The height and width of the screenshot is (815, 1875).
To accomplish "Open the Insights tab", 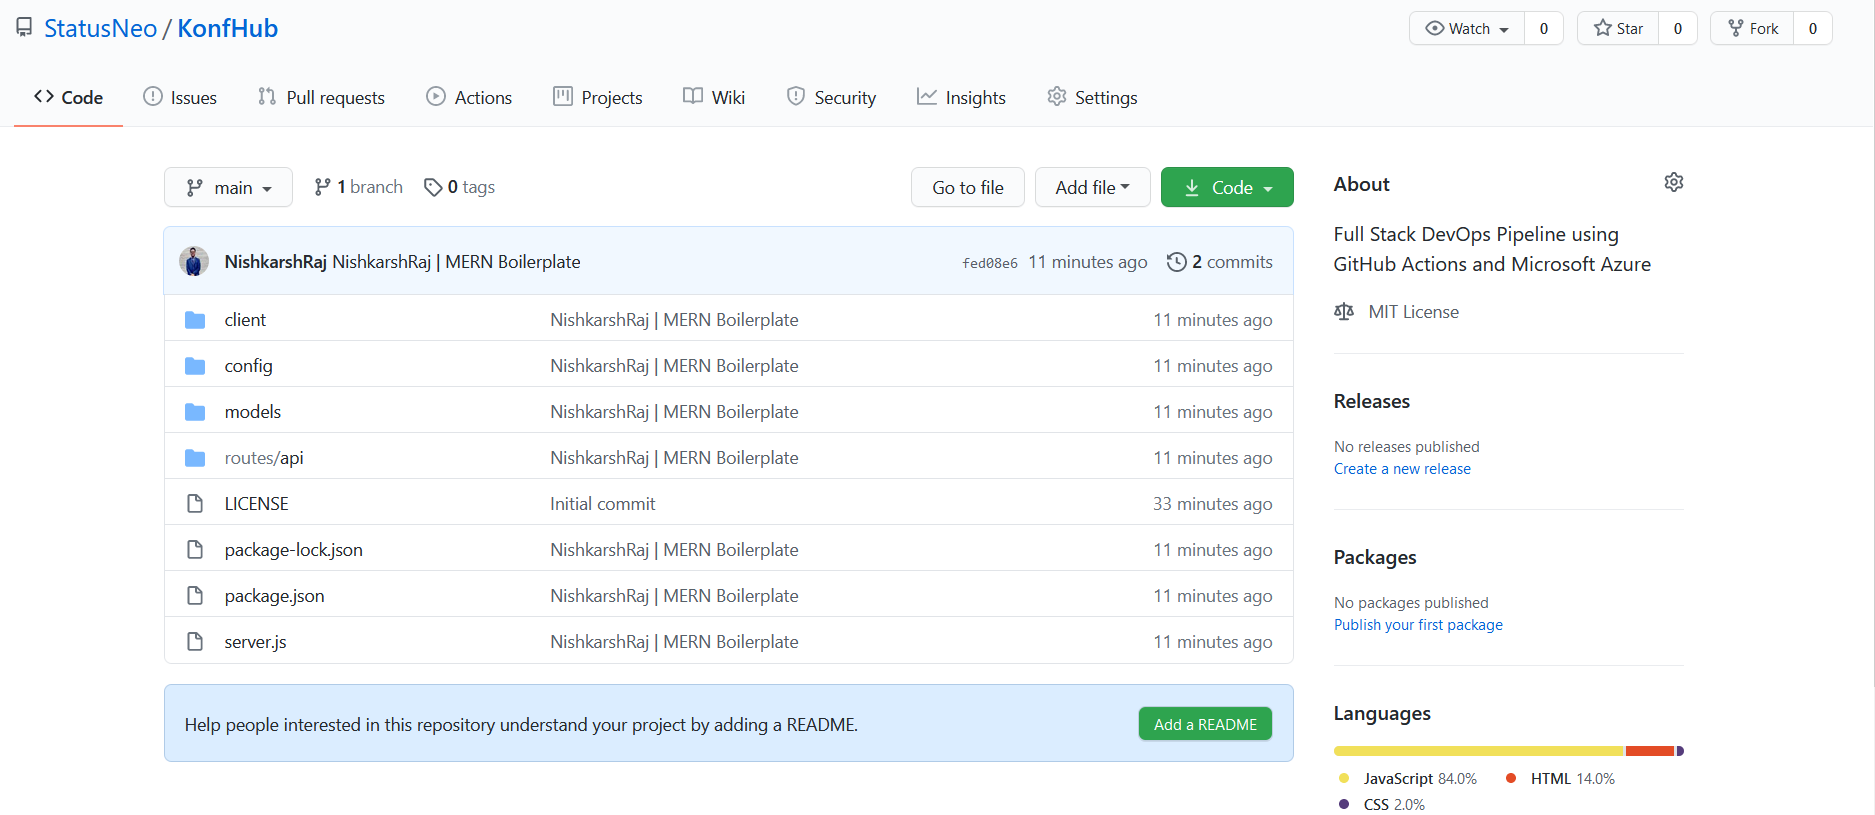I will [x=961, y=97].
